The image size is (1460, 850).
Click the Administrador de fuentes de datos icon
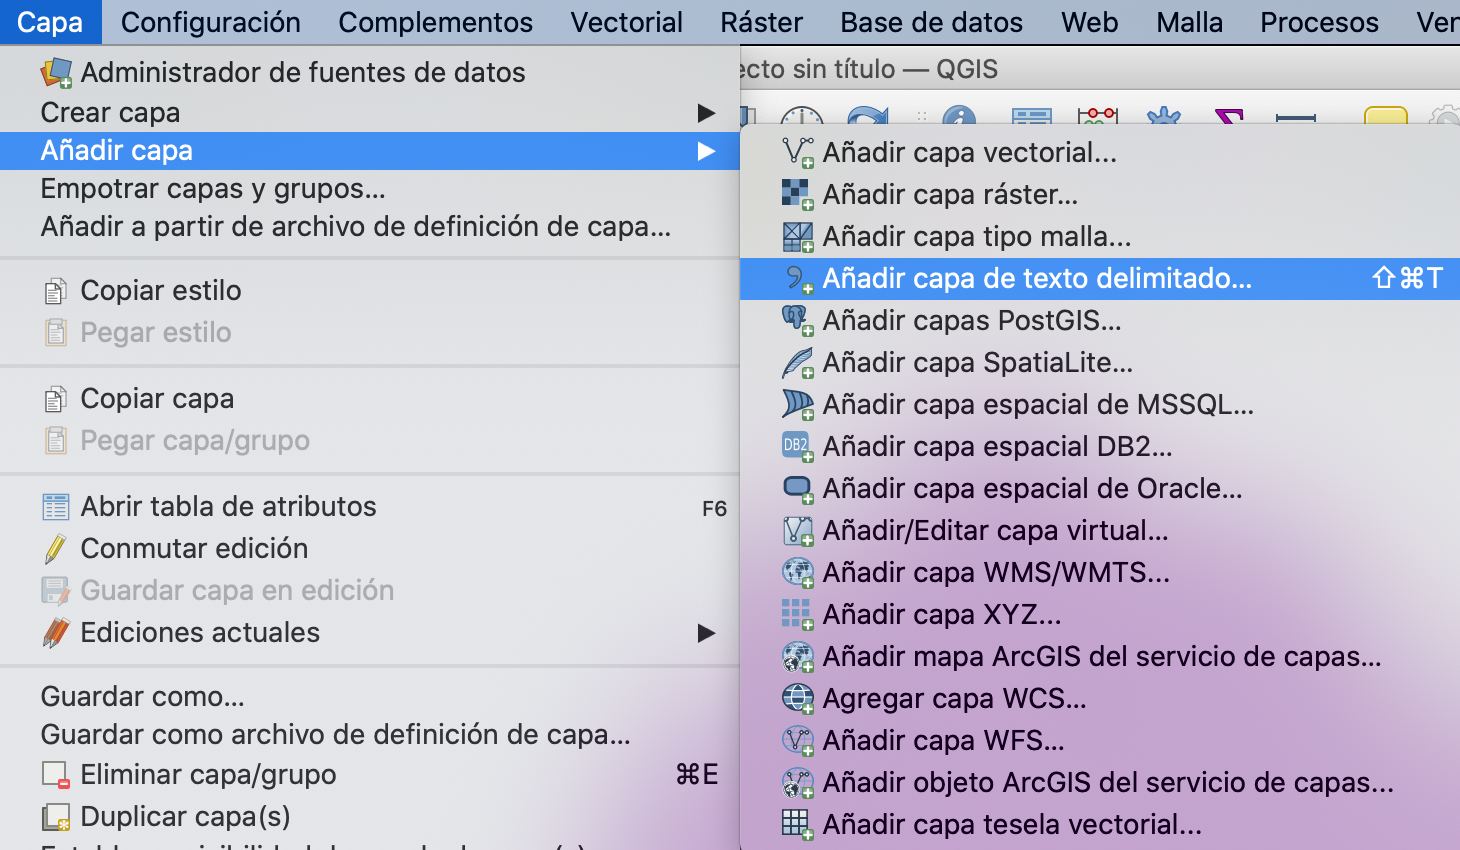point(56,72)
